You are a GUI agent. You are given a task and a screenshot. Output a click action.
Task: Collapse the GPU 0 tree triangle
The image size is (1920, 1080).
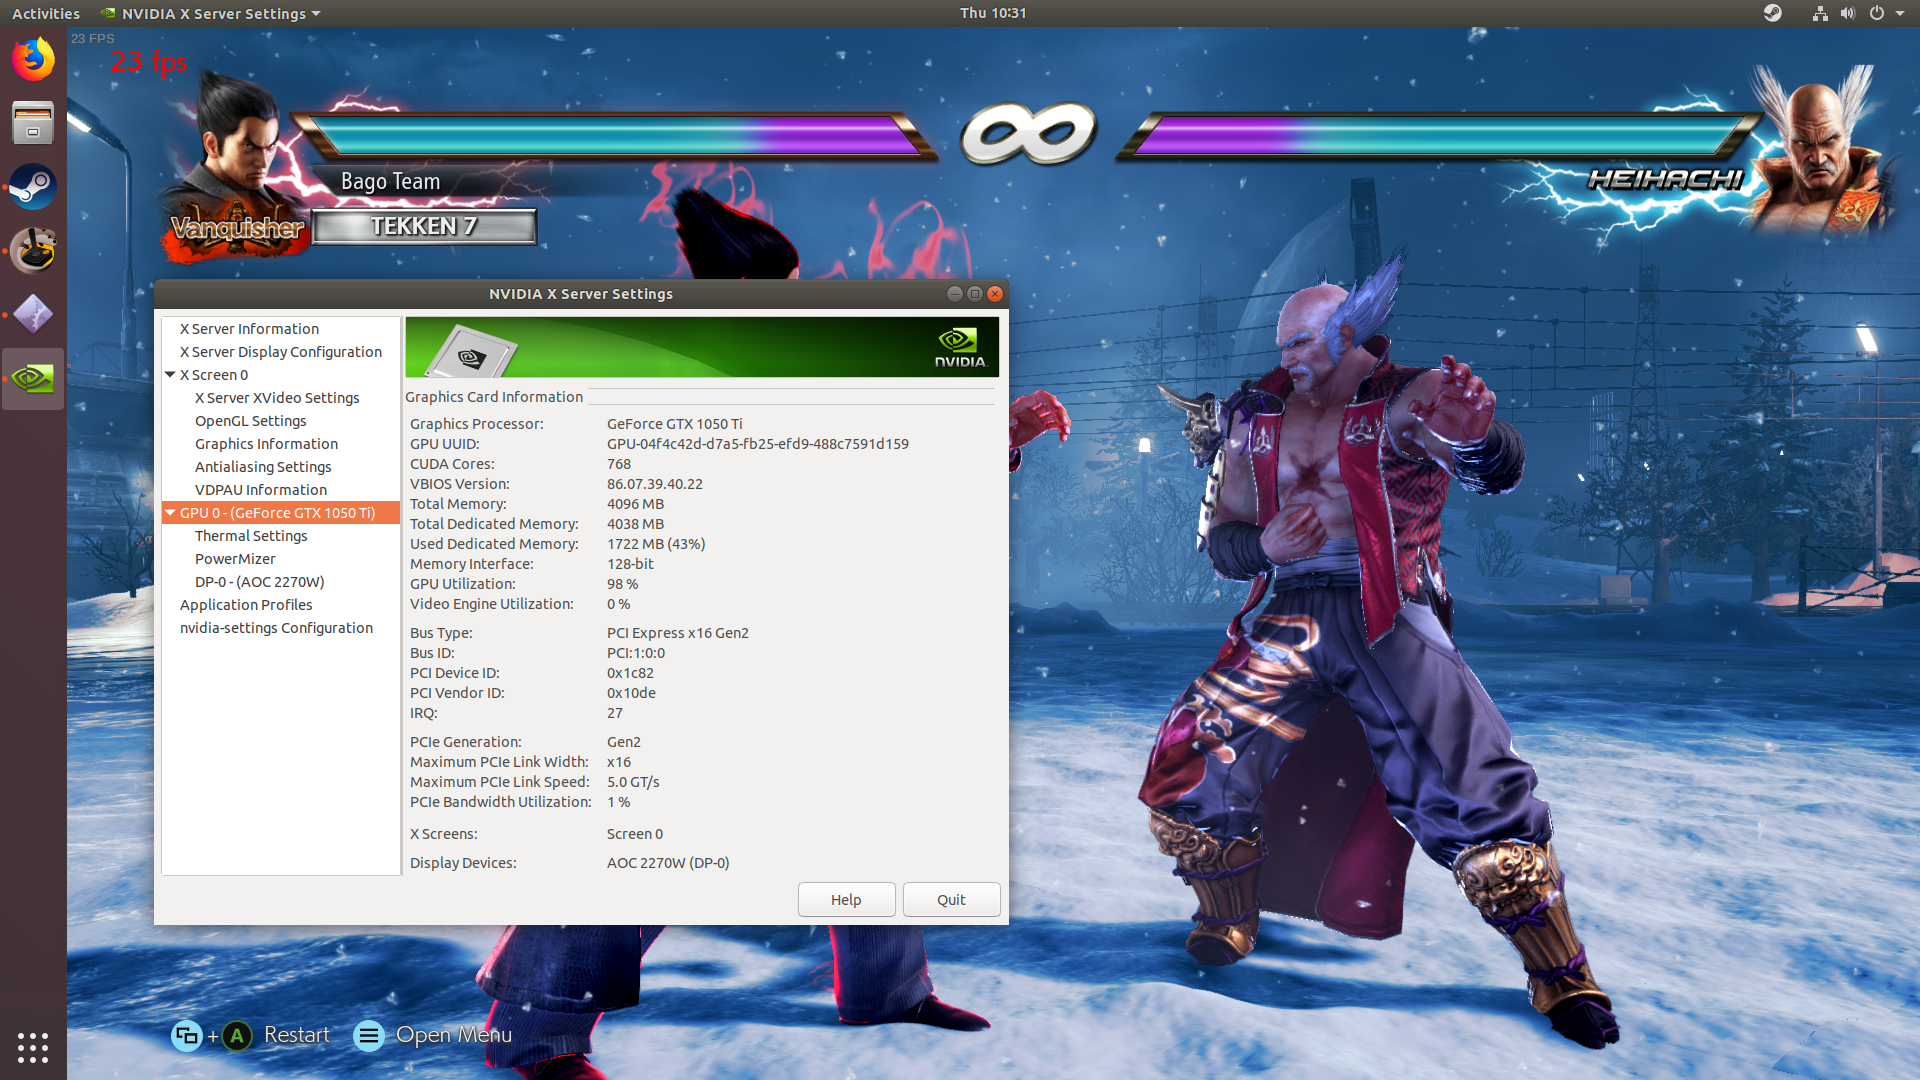pyautogui.click(x=170, y=513)
